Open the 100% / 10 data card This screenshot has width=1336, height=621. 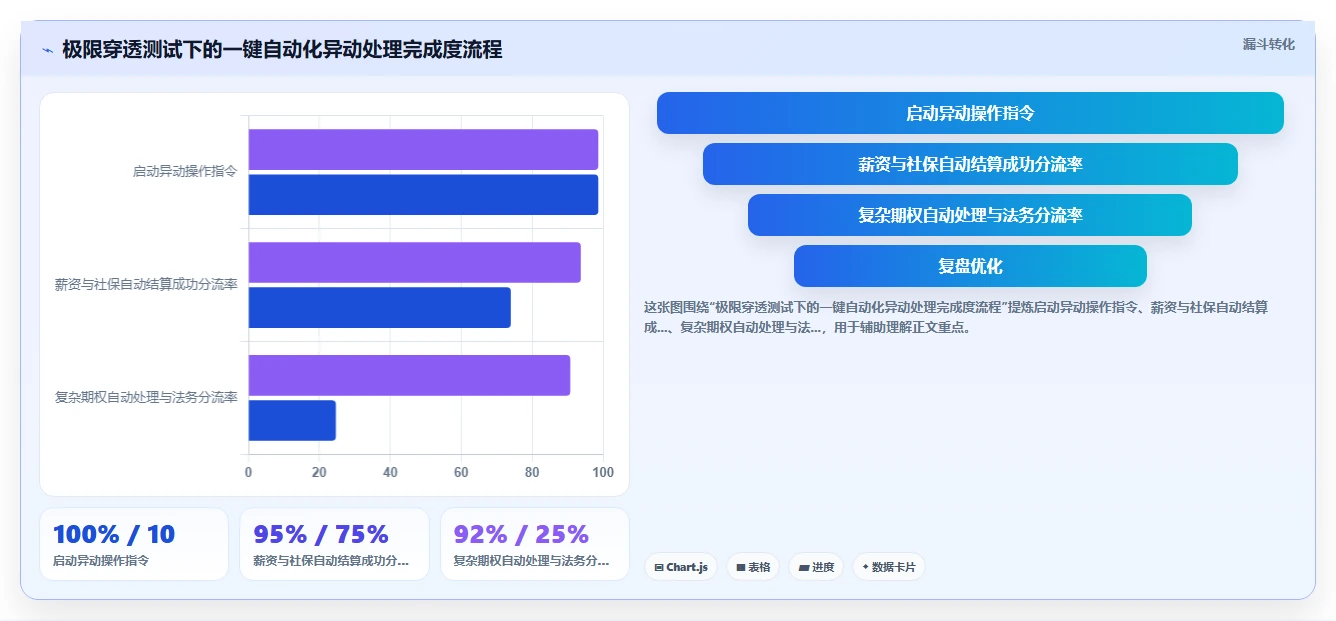tap(134, 544)
